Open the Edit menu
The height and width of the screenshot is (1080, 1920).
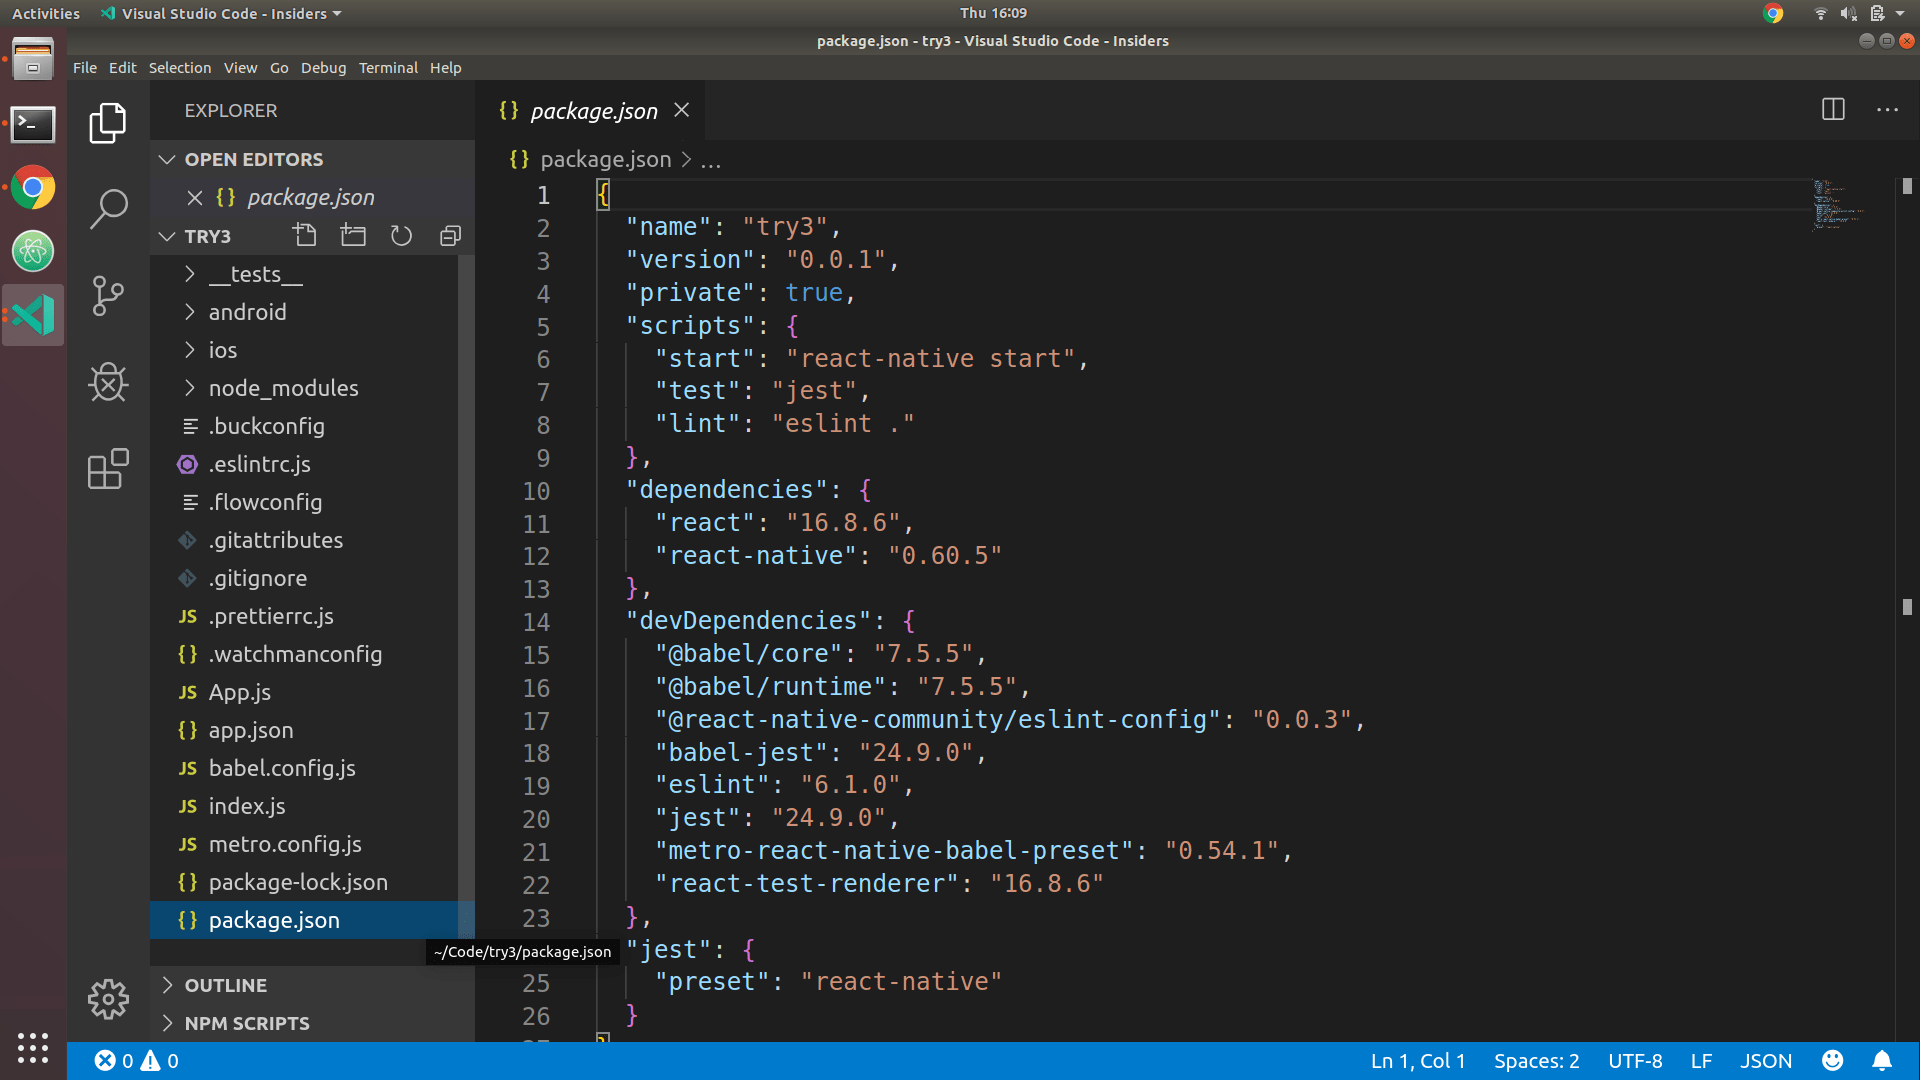pyautogui.click(x=123, y=68)
